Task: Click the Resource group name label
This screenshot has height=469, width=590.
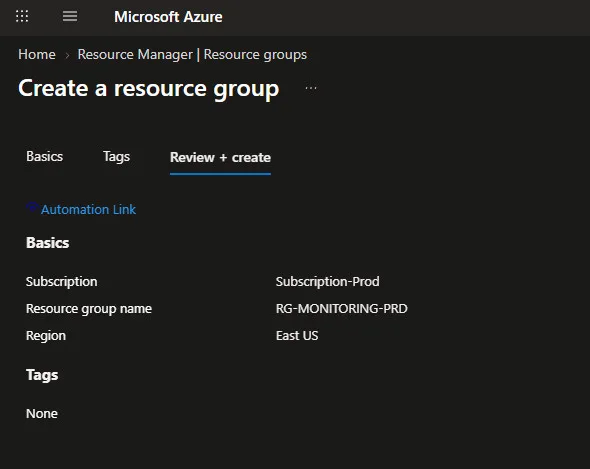Action: click(x=89, y=309)
